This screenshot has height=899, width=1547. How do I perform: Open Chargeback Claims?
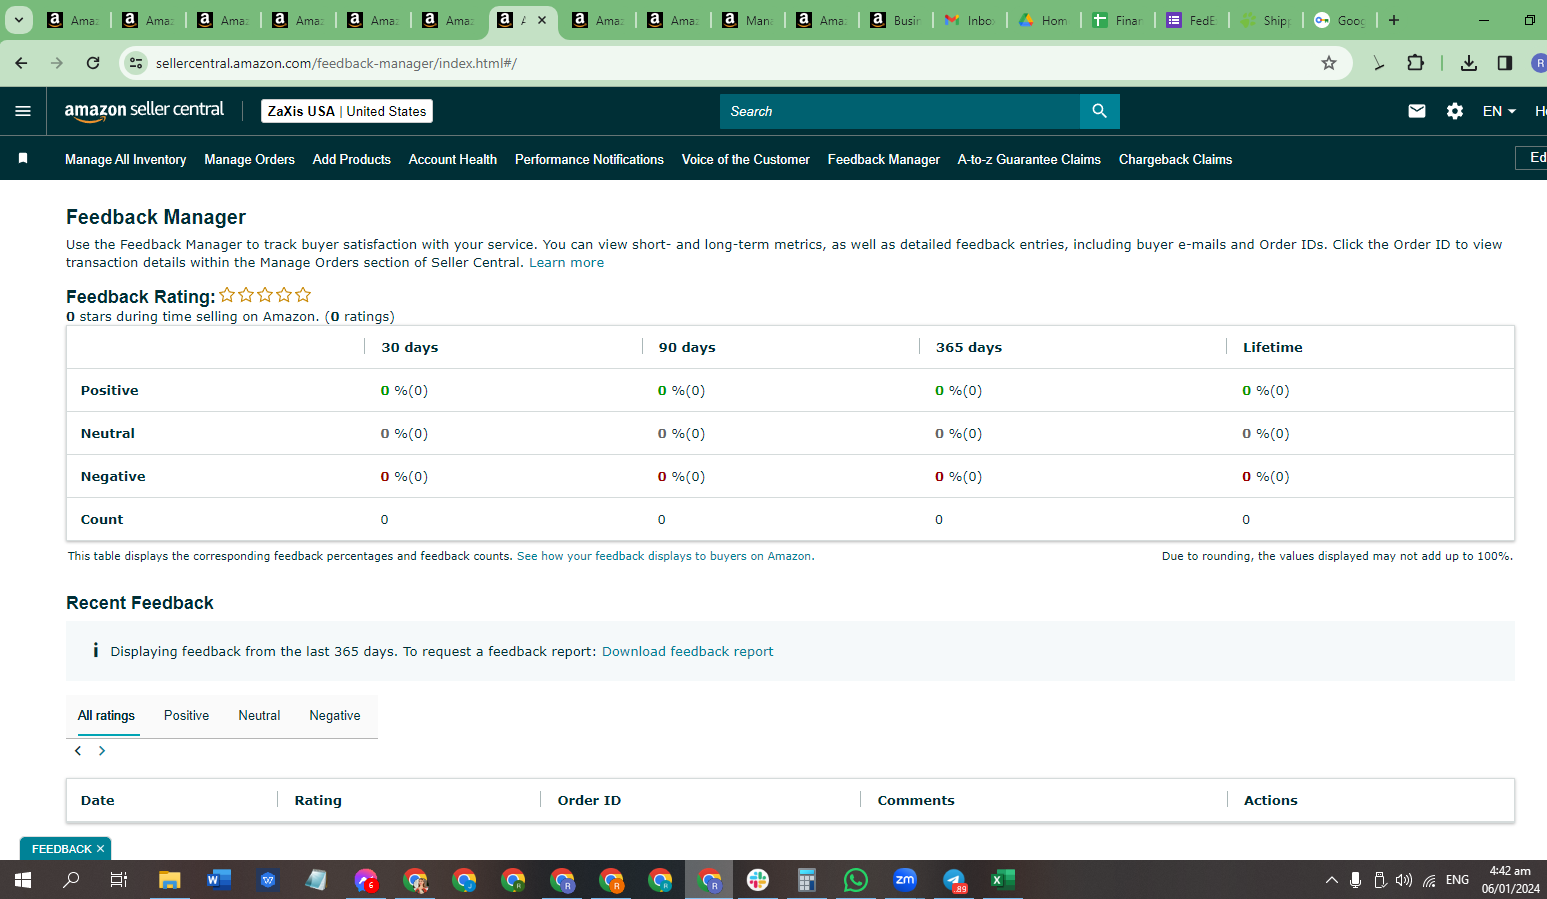click(x=1175, y=159)
